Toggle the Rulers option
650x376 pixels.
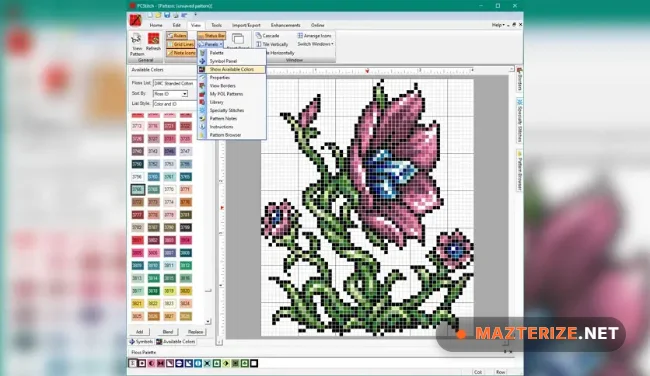coord(177,36)
